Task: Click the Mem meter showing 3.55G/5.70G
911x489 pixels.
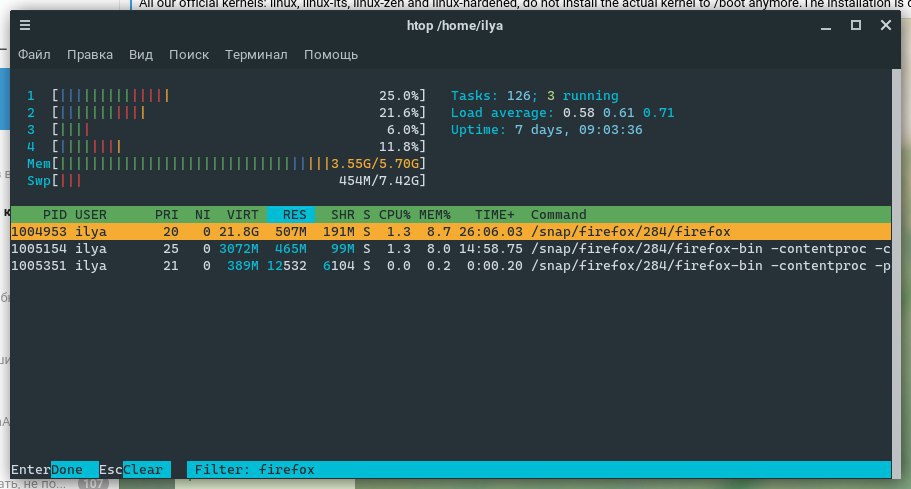Action: 227,163
